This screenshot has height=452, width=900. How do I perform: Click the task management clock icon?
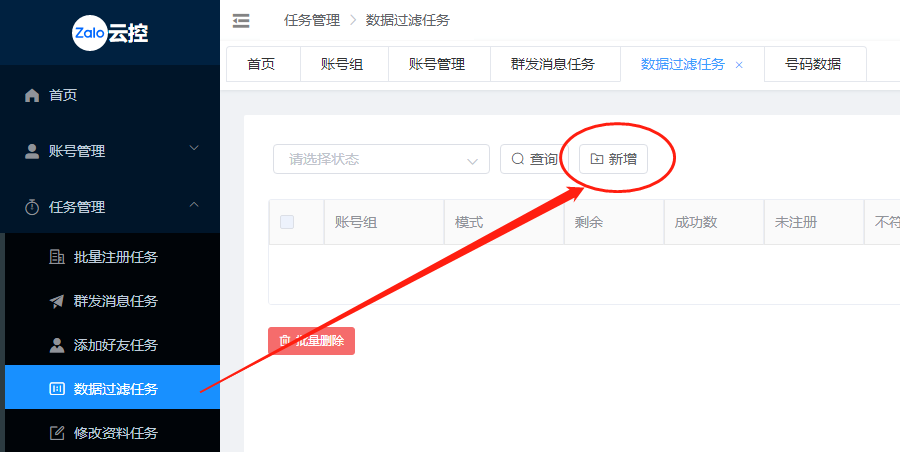click(x=32, y=207)
